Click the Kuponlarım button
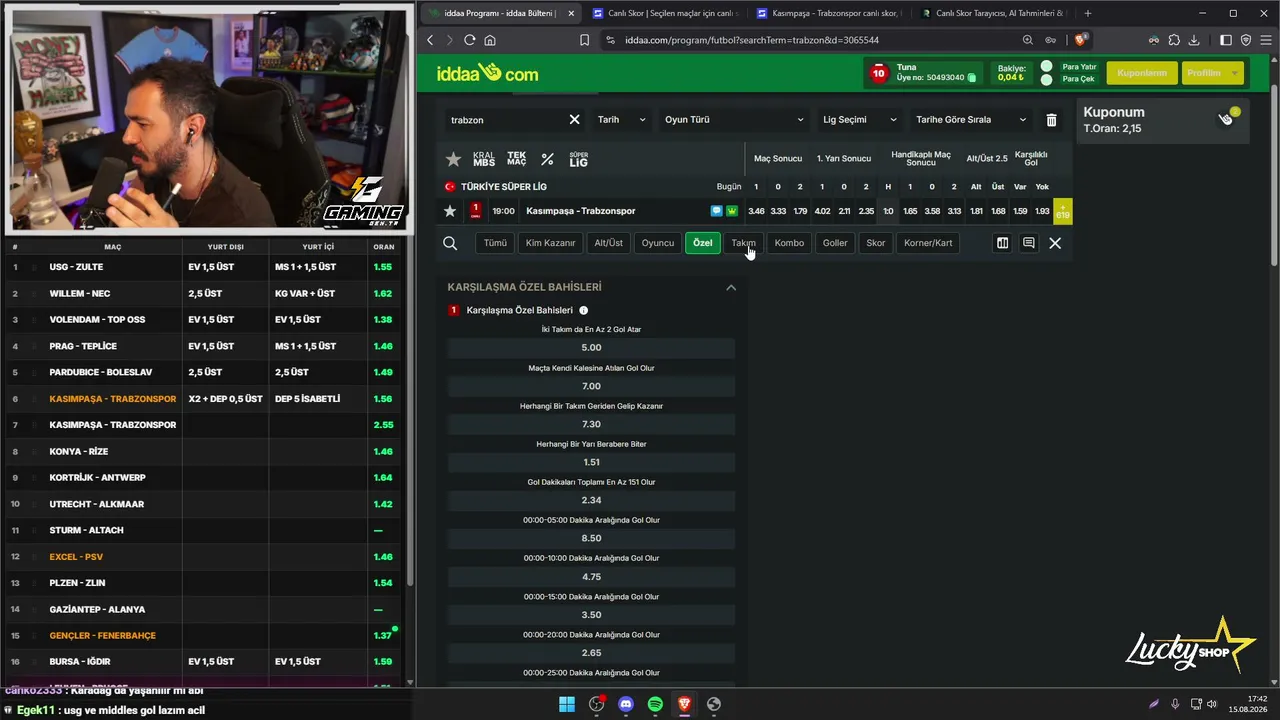 1142,73
